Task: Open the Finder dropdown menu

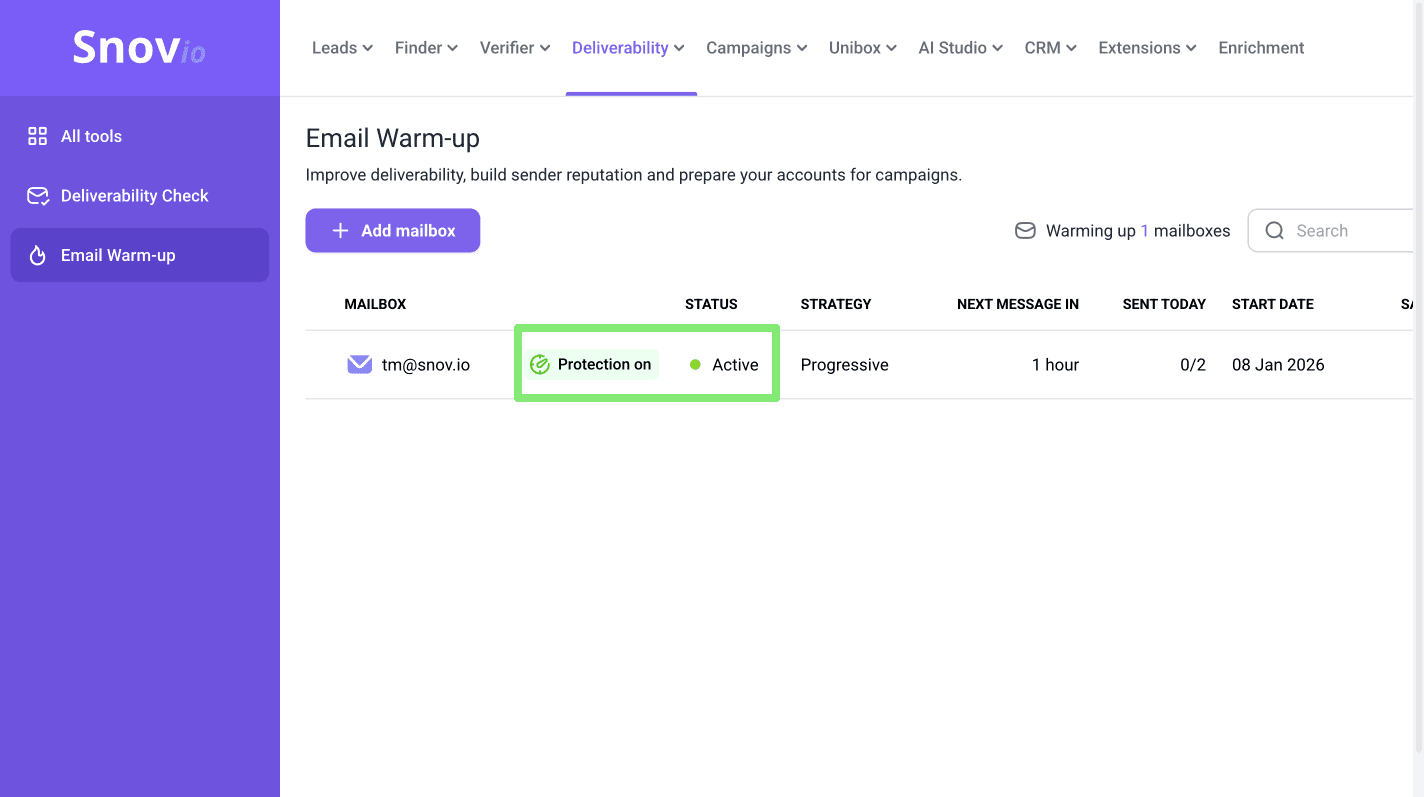Action: [426, 48]
